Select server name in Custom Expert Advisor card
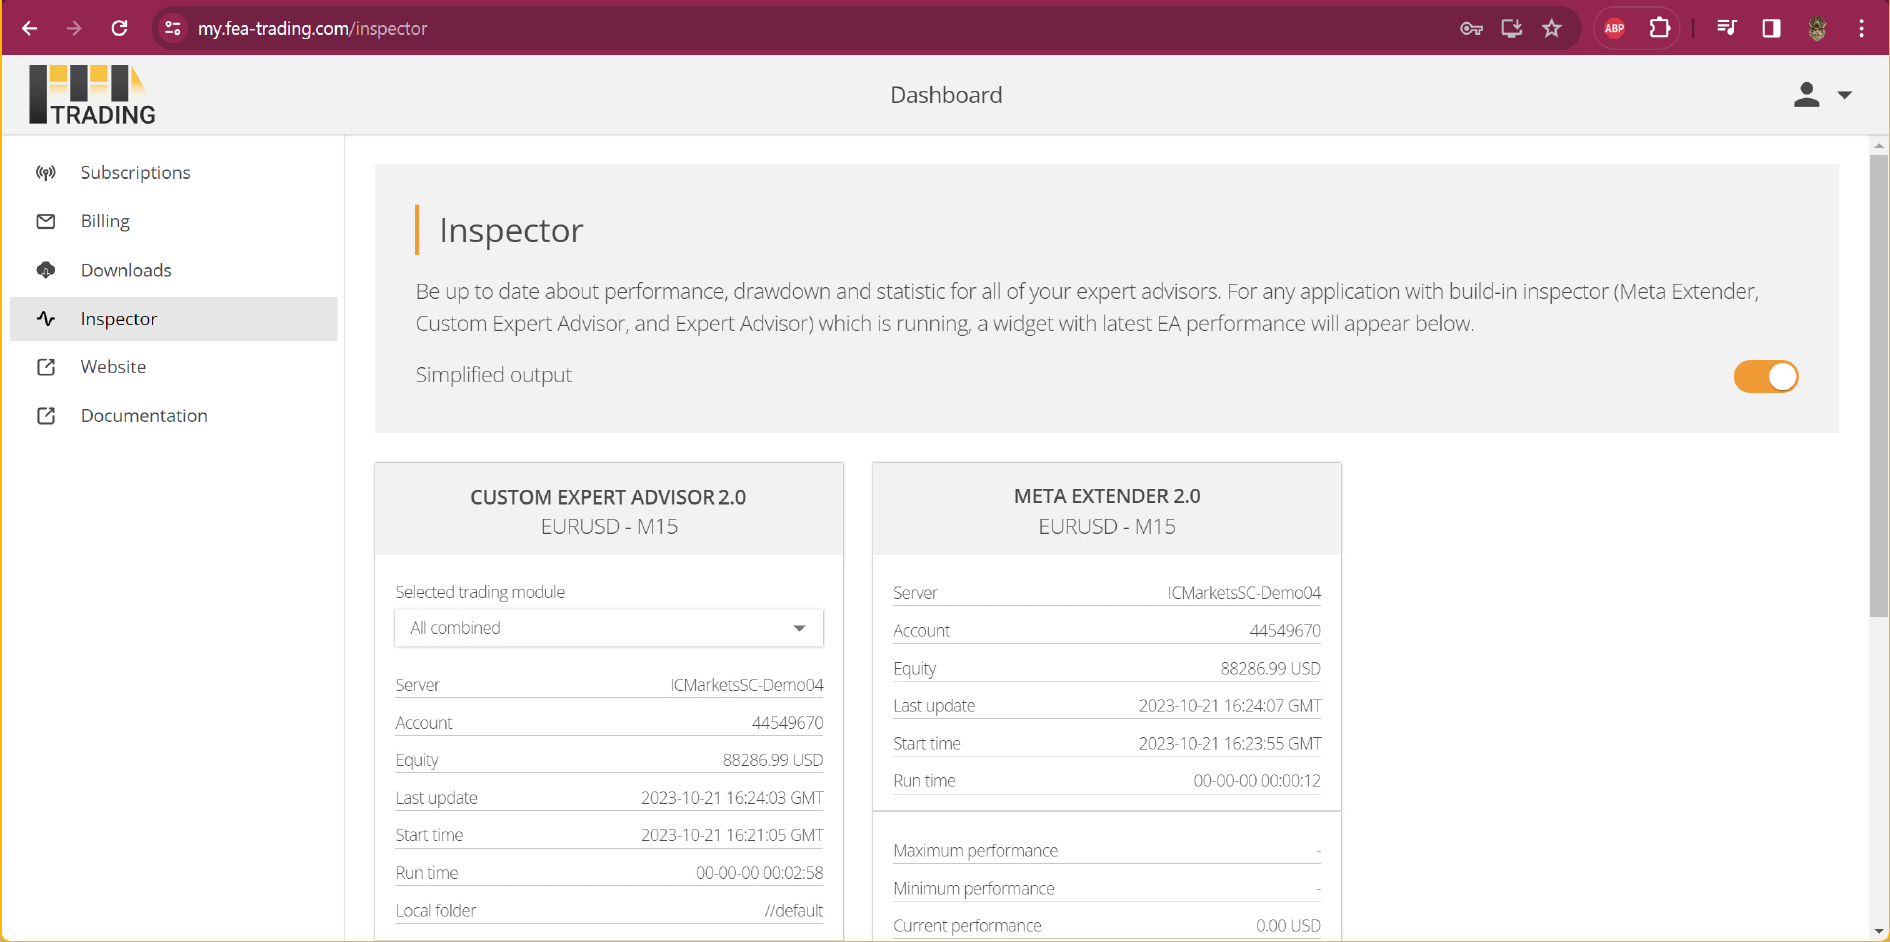Screen dimensions: 1890x942 (747, 685)
